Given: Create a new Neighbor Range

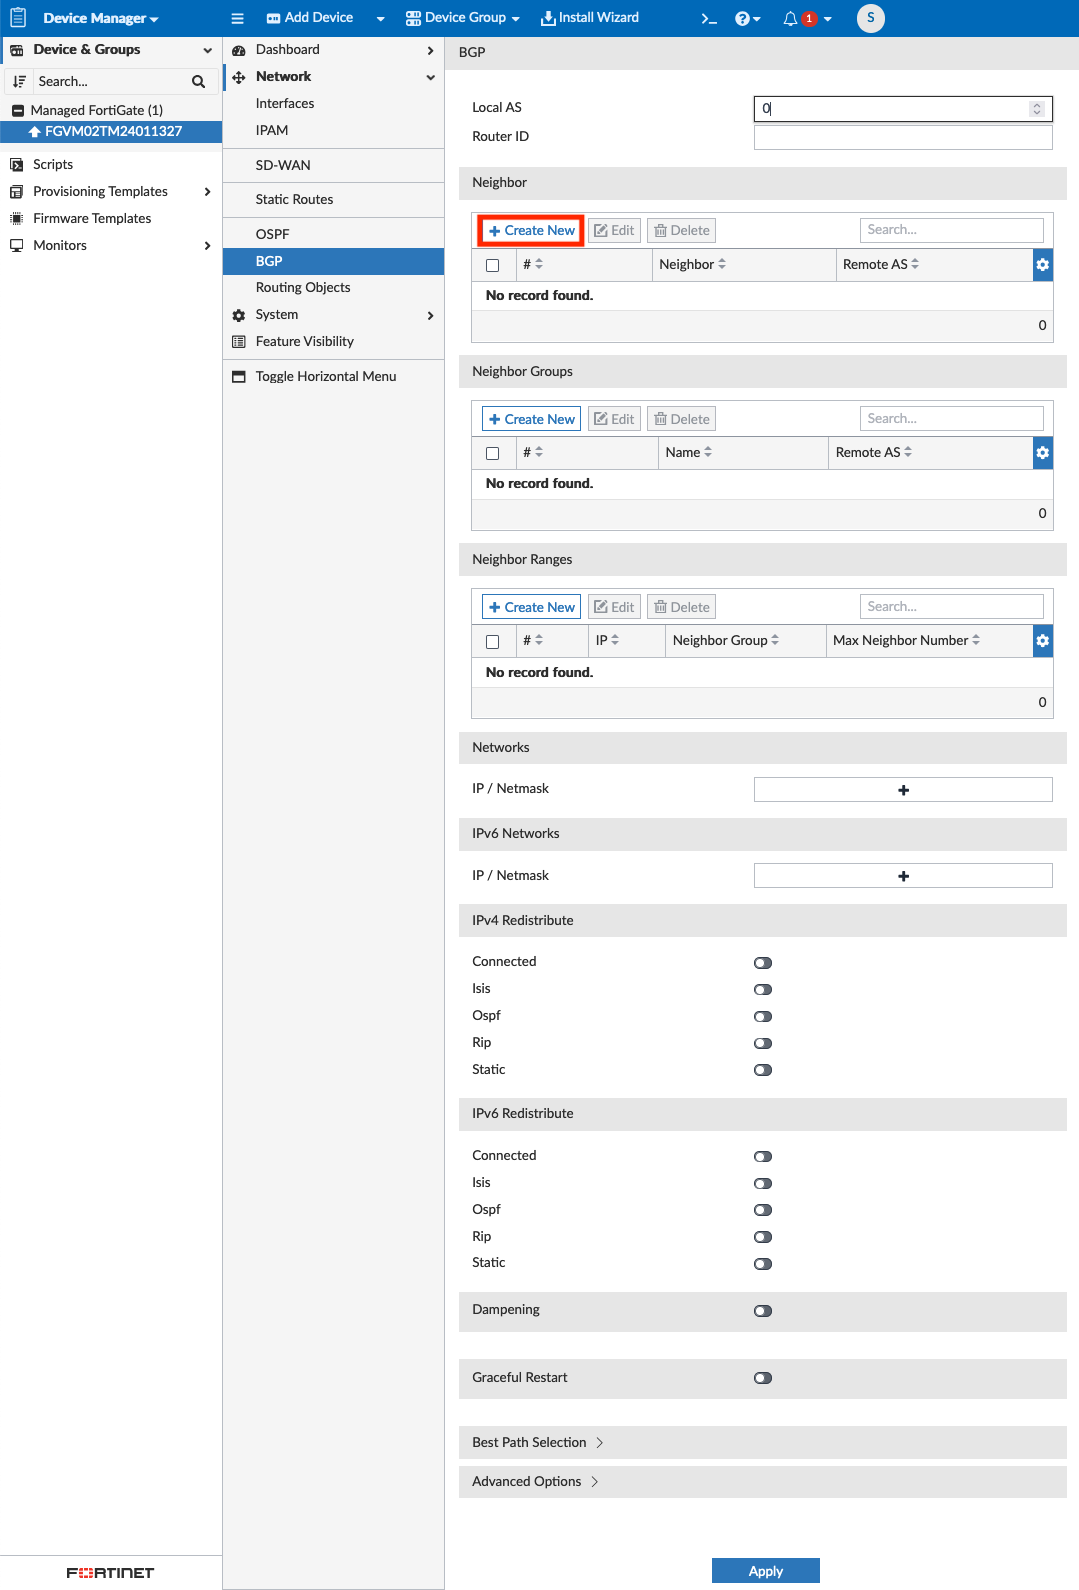Looking at the screenshot, I should click(532, 607).
